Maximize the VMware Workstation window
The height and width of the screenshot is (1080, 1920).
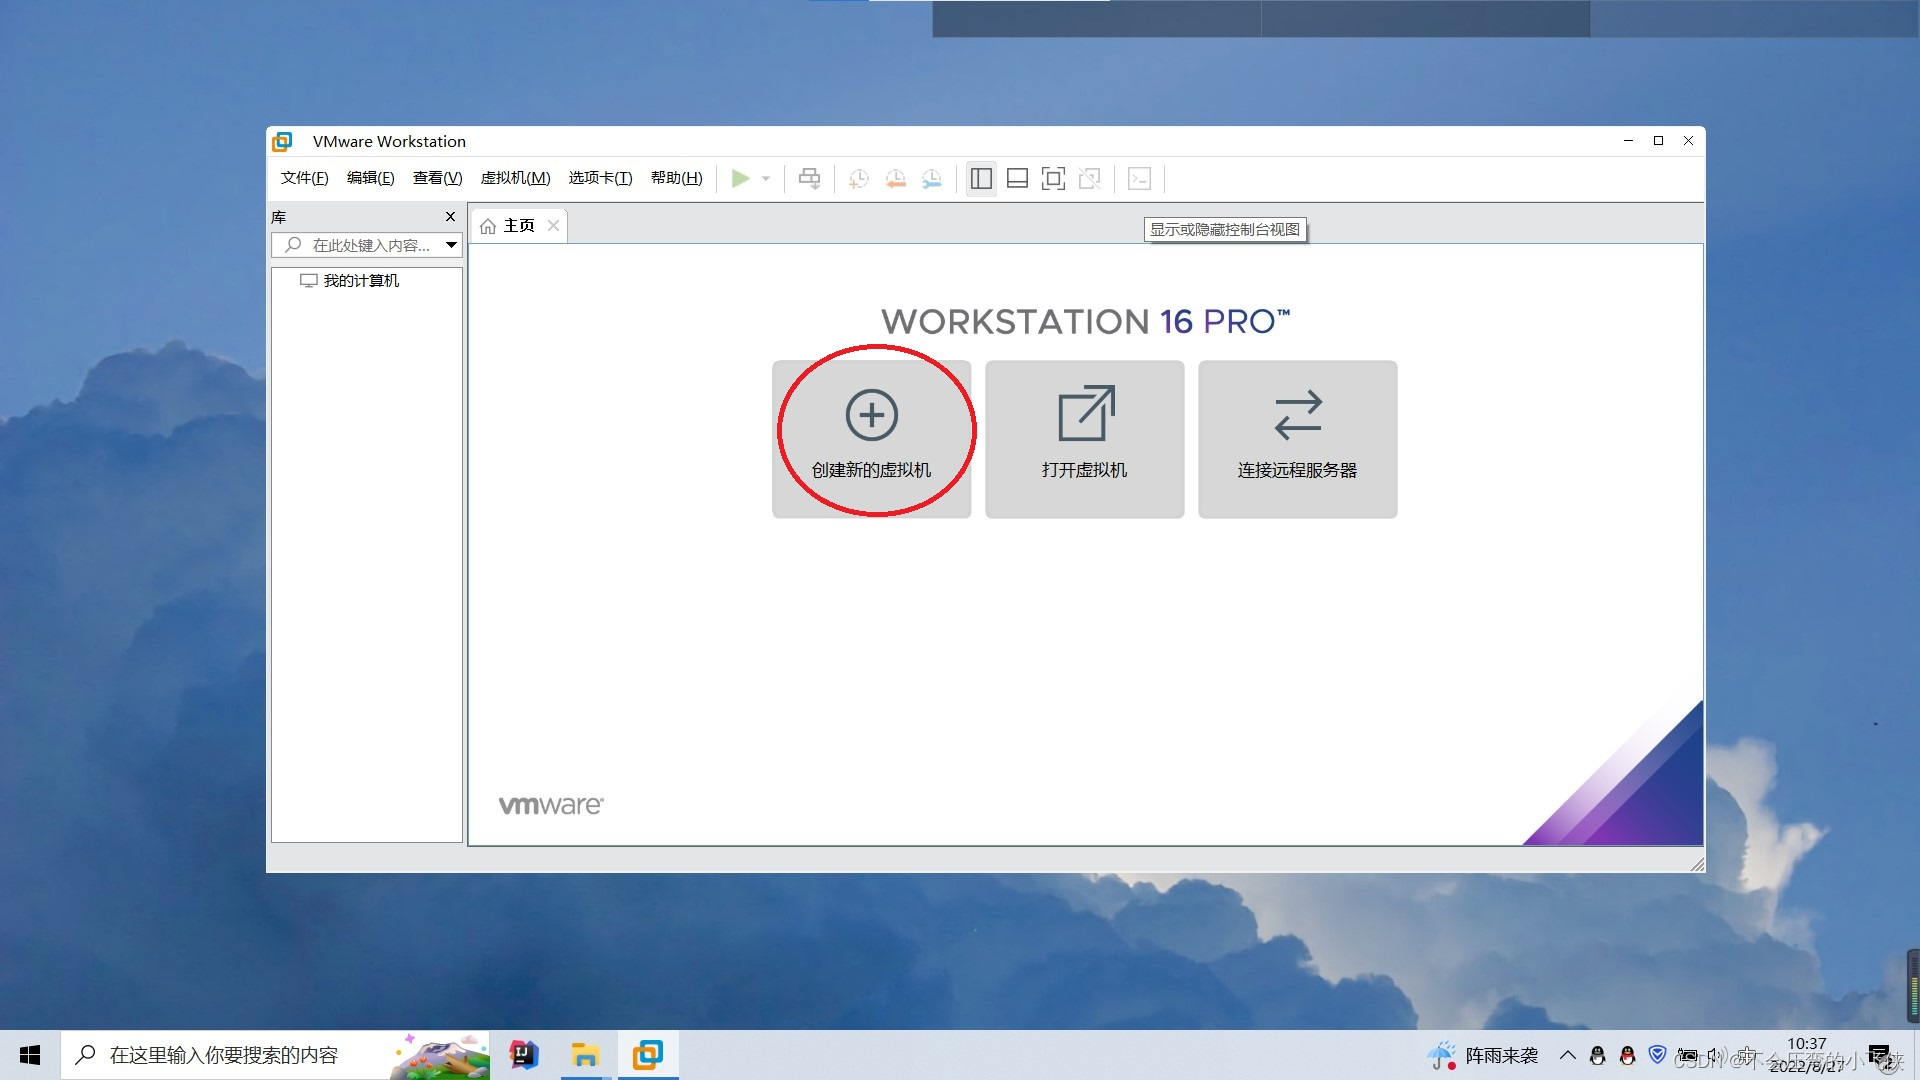pyautogui.click(x=1658, y=141)
